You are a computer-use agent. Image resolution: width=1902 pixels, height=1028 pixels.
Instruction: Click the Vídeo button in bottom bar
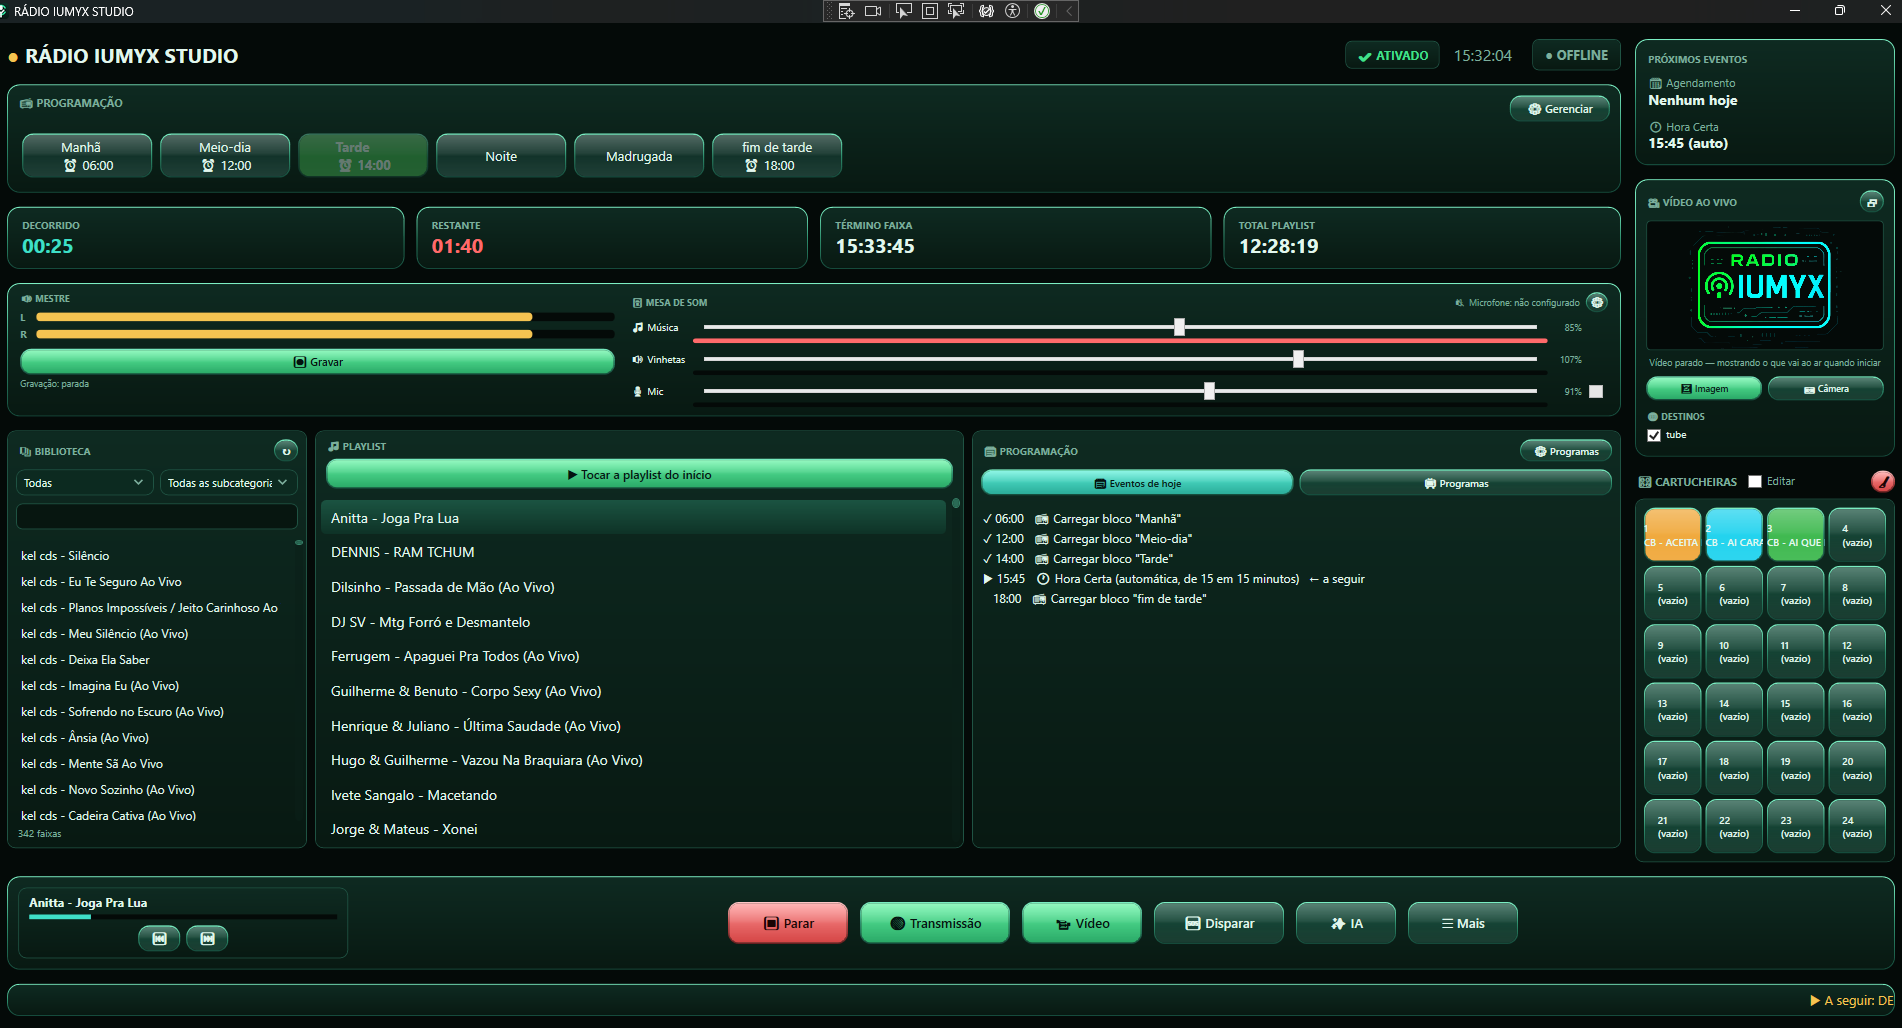(x=1082, y=923)
